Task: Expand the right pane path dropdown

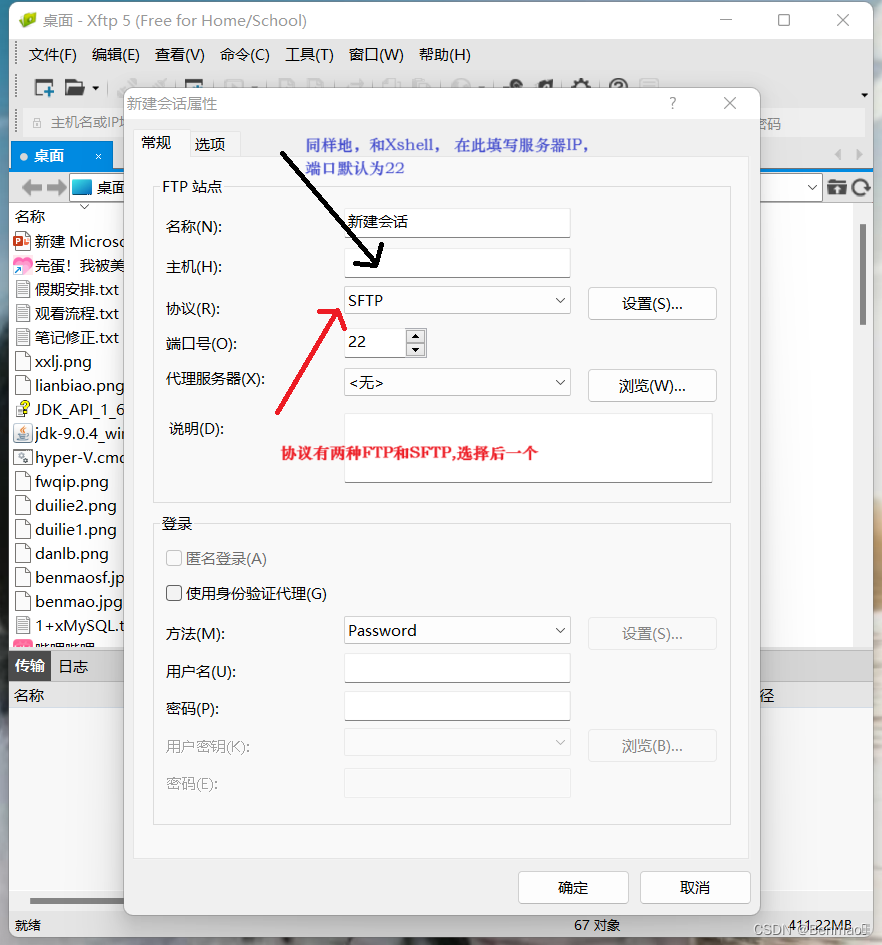Action: click(x=812, y=187)
